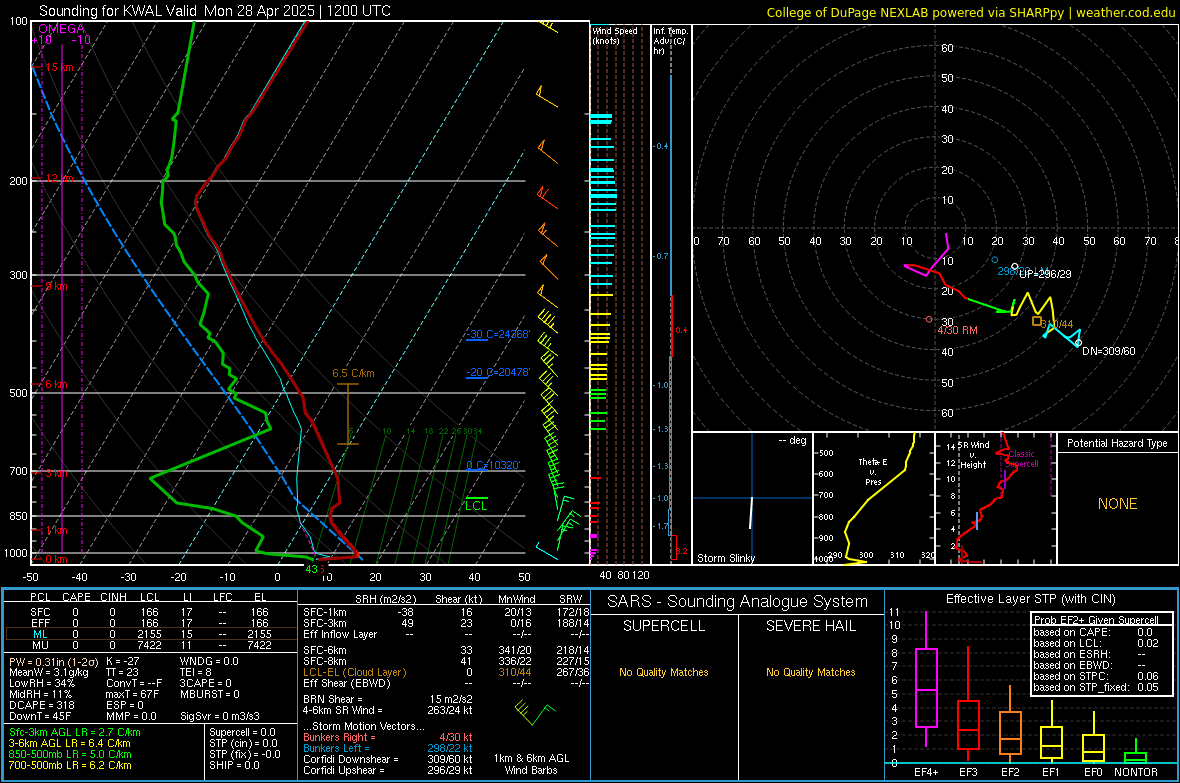Click the Theta-E v. Pres panel label
The width and height of the screenshot is (1180, 783).
[873, 471]
